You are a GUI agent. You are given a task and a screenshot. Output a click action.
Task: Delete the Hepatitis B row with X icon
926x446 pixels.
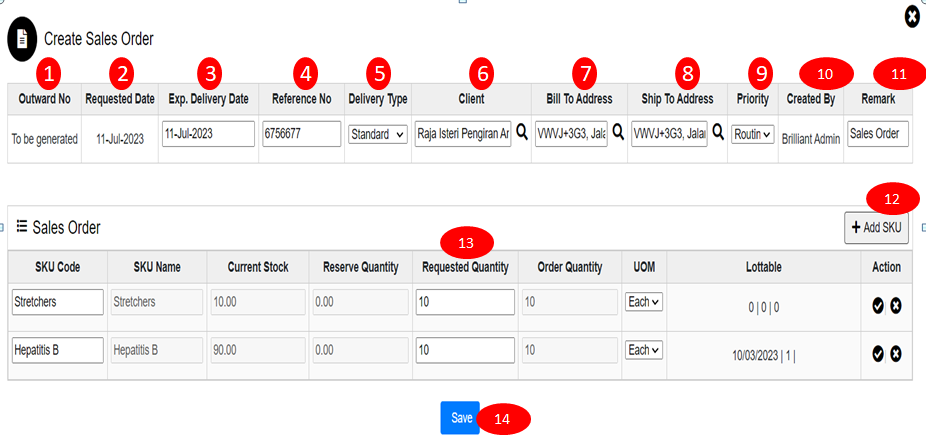point(896,353)
